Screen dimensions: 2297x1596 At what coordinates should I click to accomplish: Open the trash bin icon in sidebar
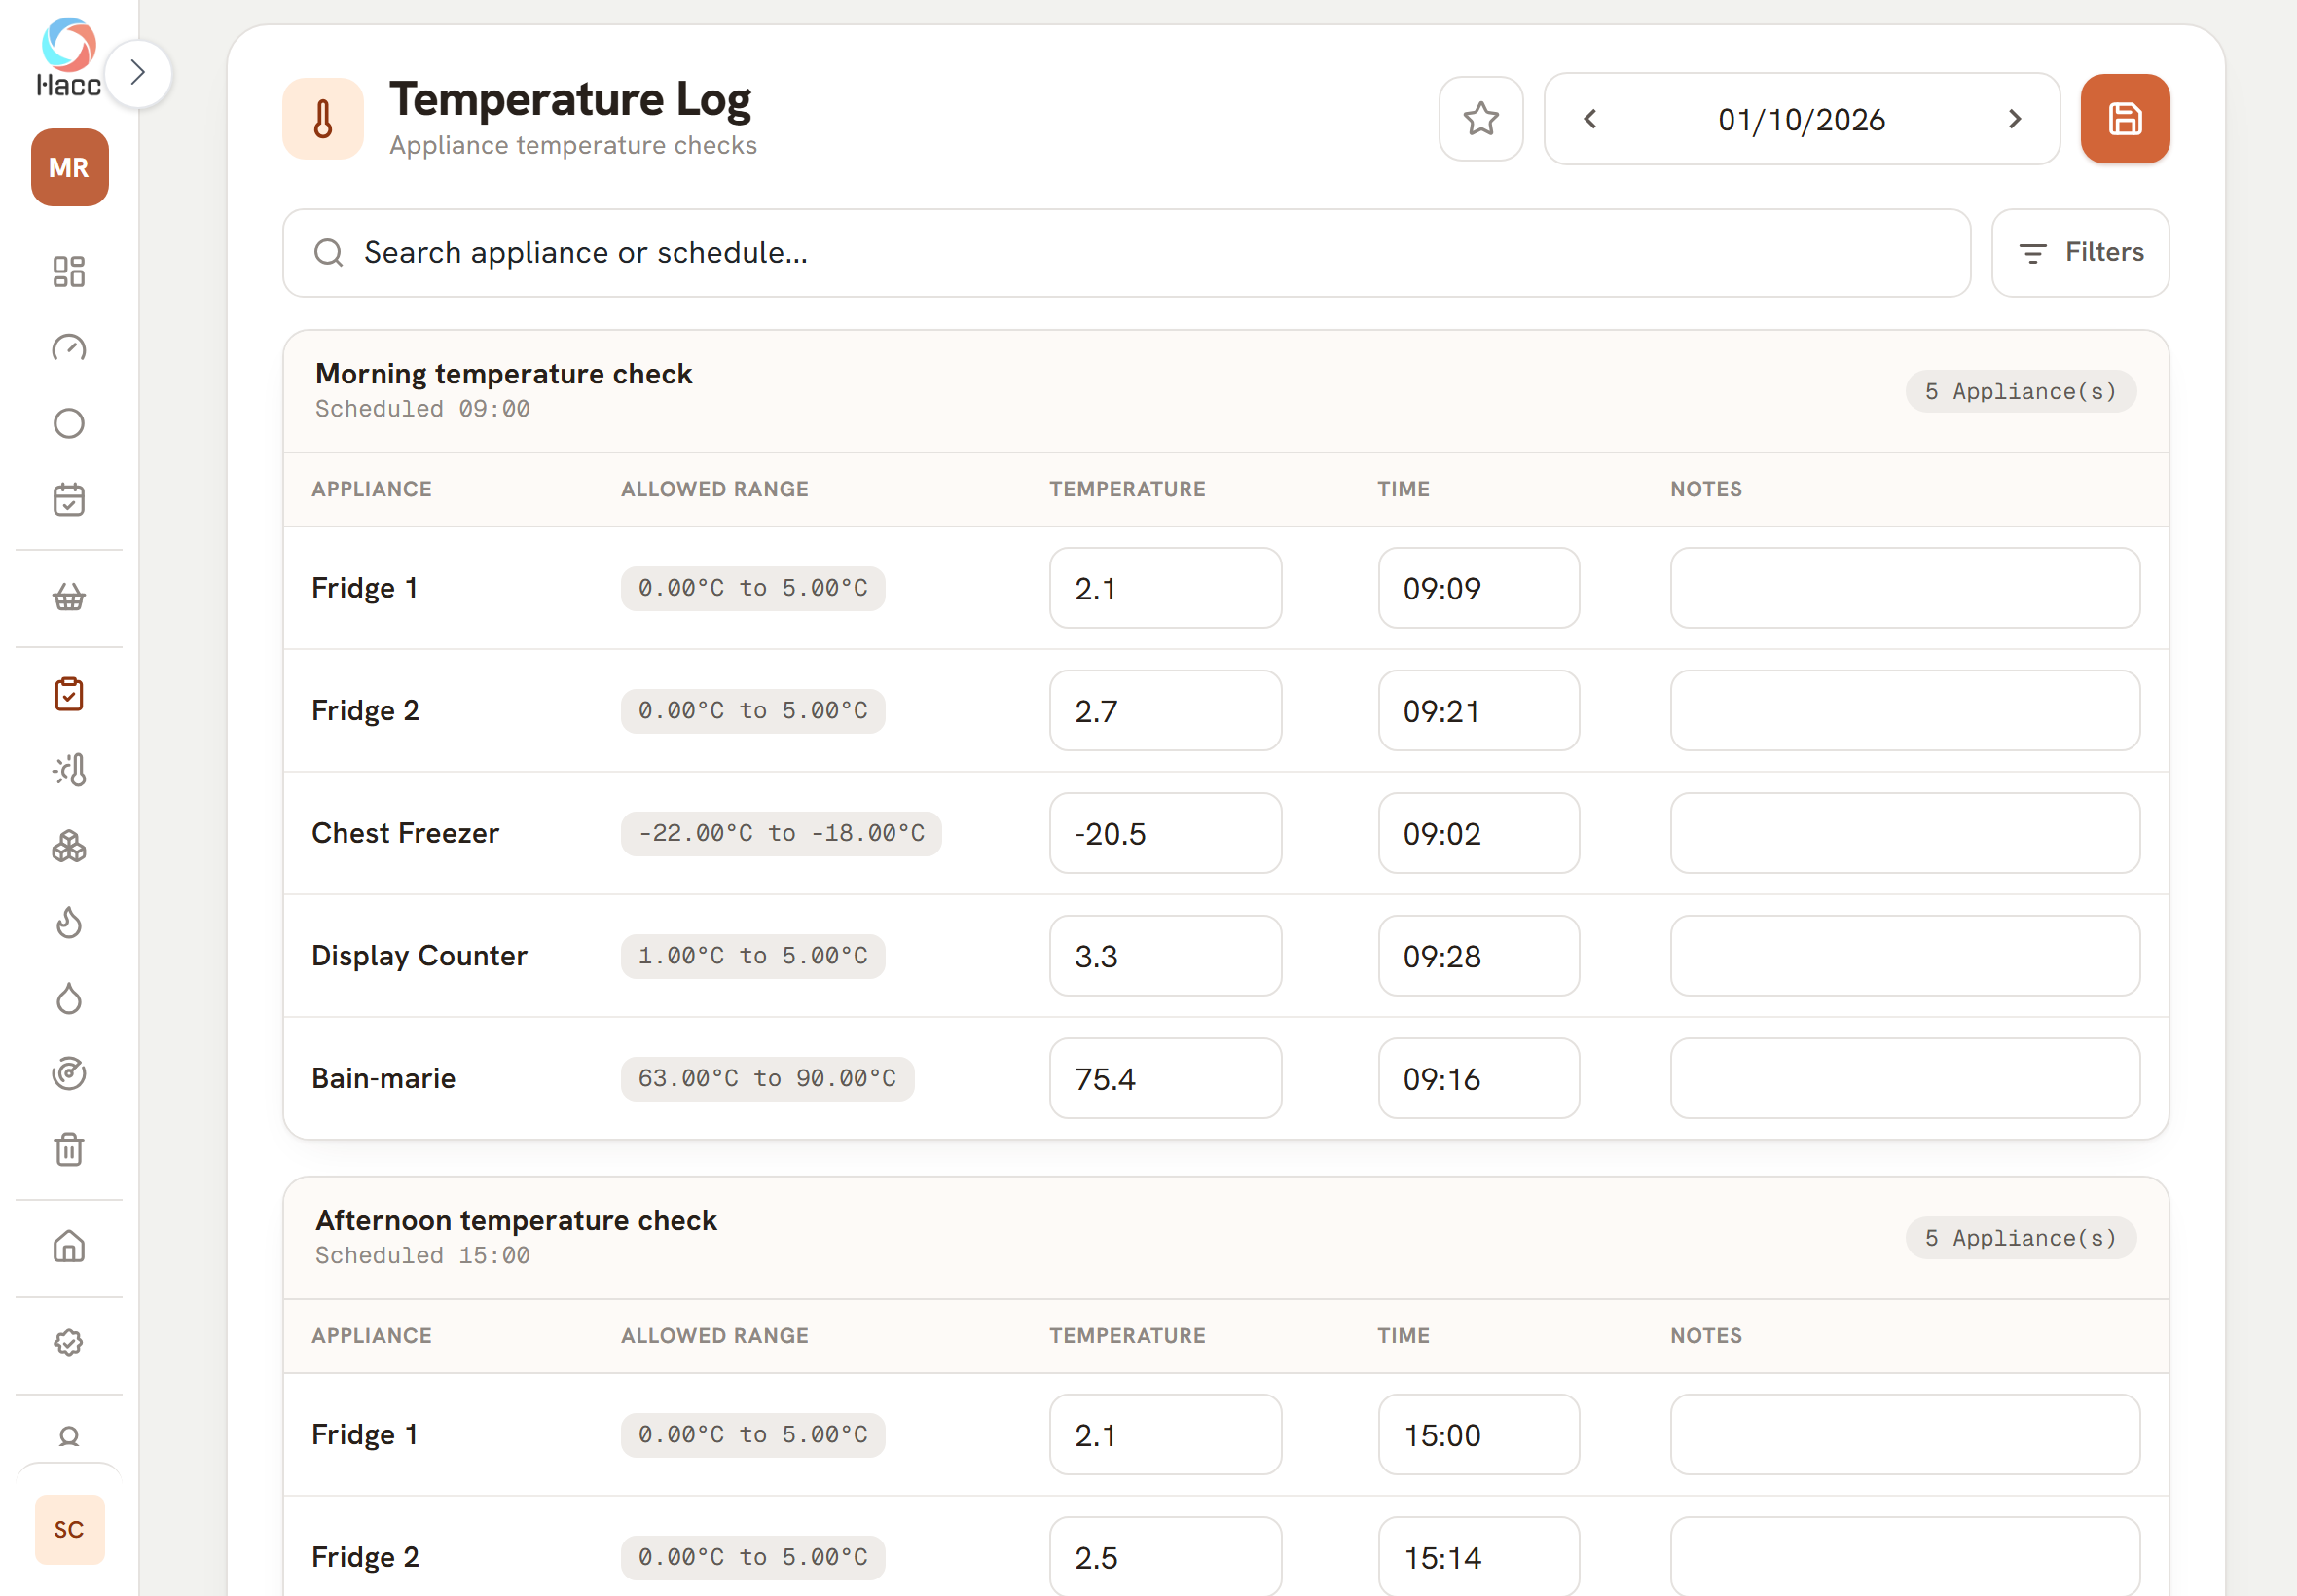[x=69, y=1150]
